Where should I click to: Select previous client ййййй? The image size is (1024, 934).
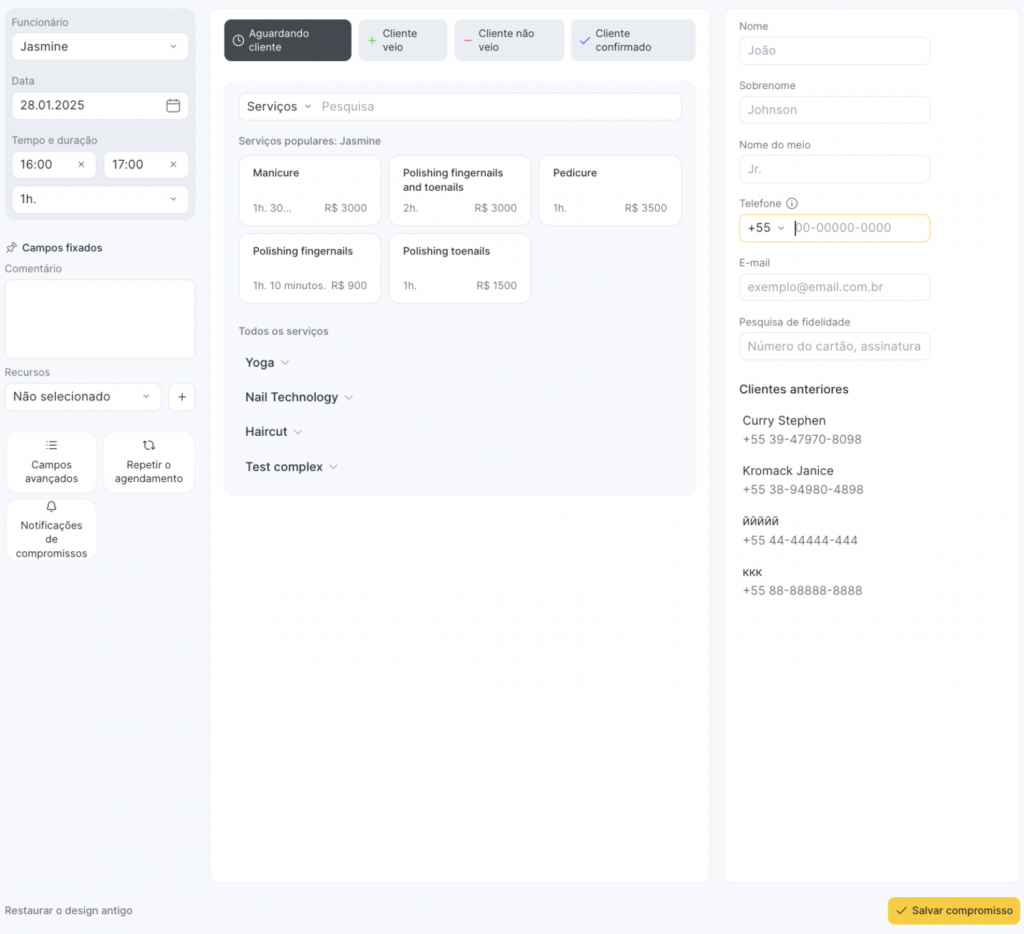800,530
